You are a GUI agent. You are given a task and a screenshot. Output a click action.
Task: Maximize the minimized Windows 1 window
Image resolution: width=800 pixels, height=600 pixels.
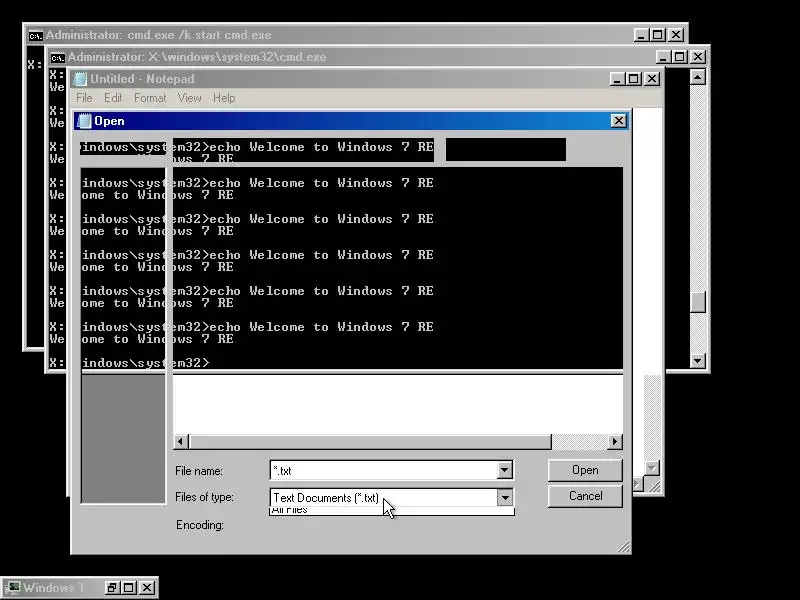[129, 588]
